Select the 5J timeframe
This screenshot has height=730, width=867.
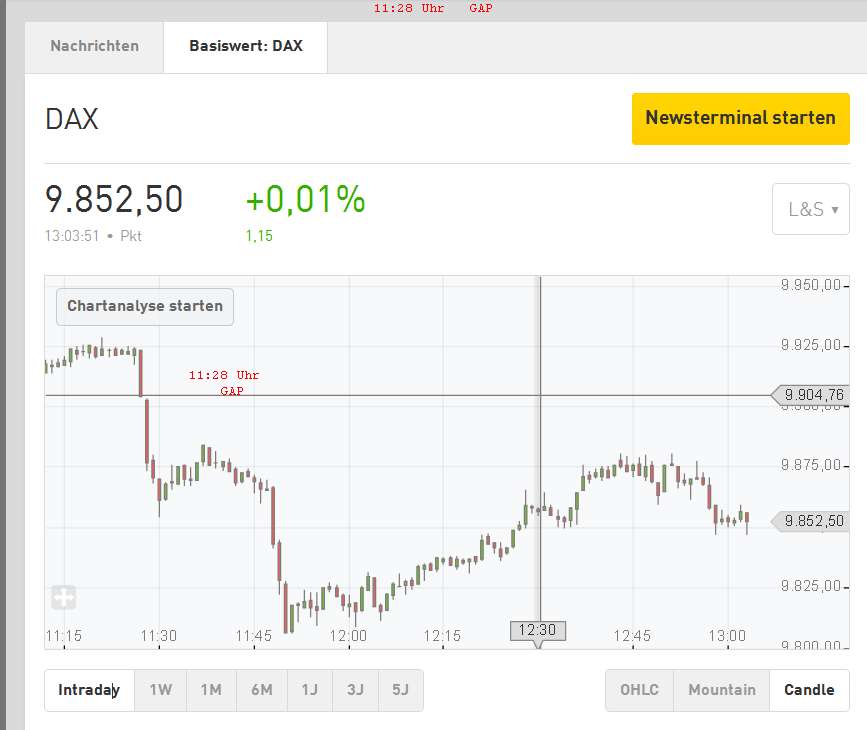pyautogui.click(x=400, y=690)
